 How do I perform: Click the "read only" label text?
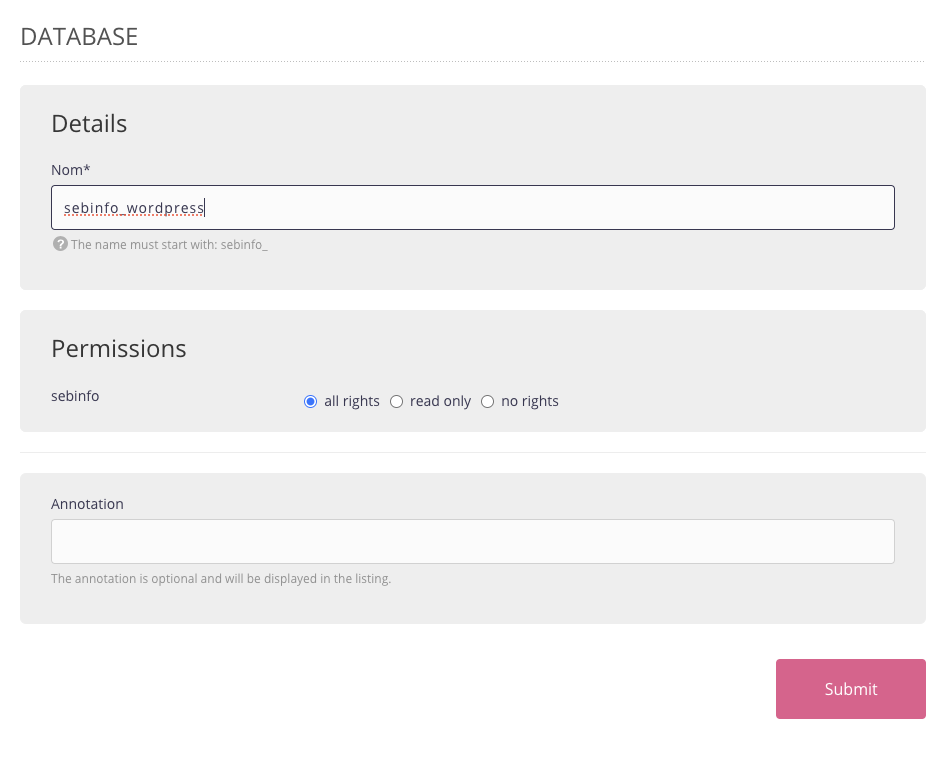click(x=440, y=401)
